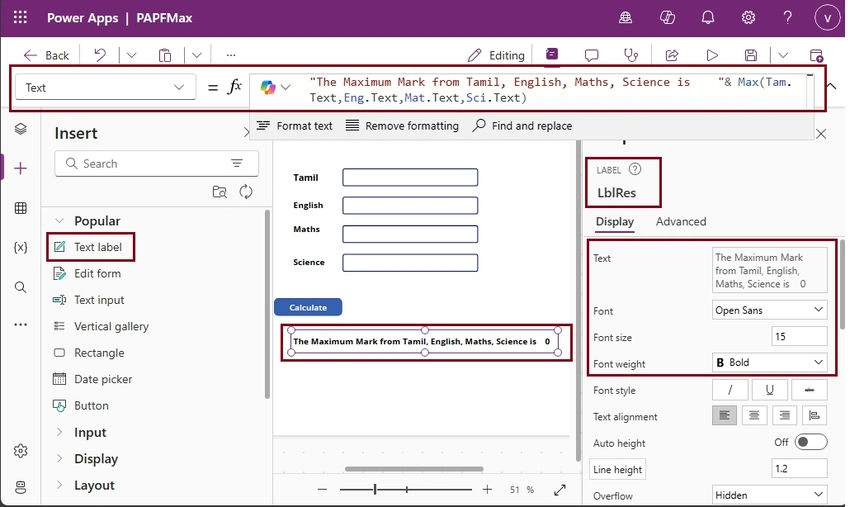Toggle italic font style
Image resolution: width=850 pixels, height=507 pixels.
730,389
